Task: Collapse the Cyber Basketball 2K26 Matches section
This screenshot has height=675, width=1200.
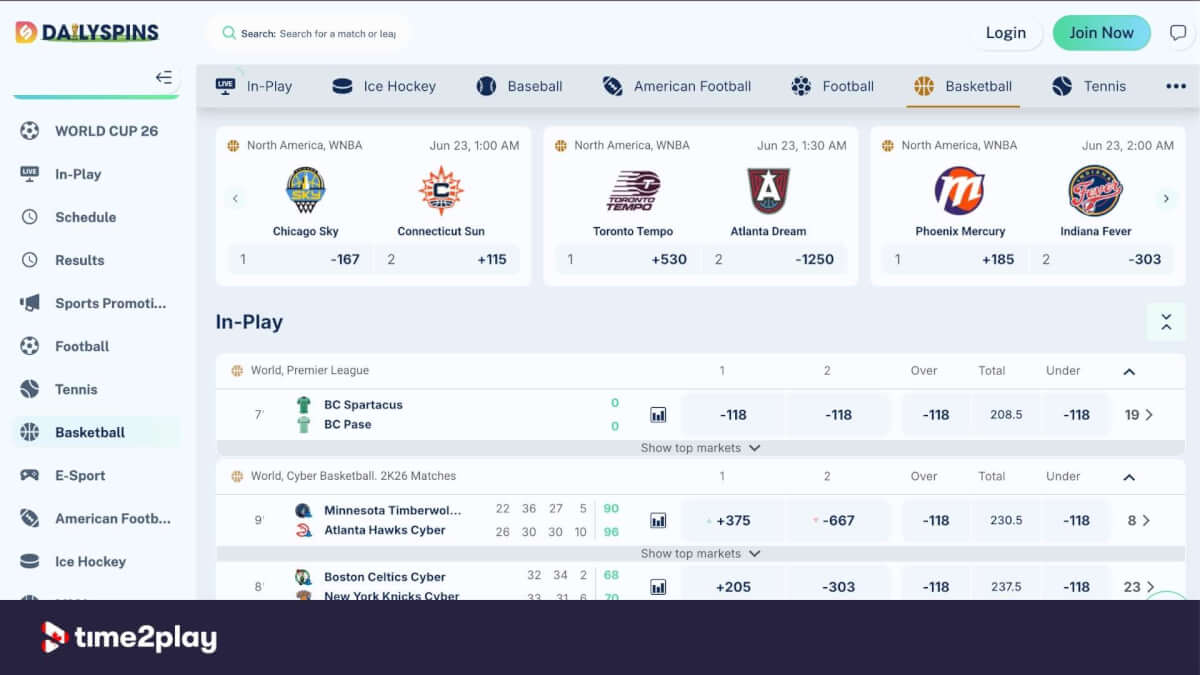Action: 1129,477
